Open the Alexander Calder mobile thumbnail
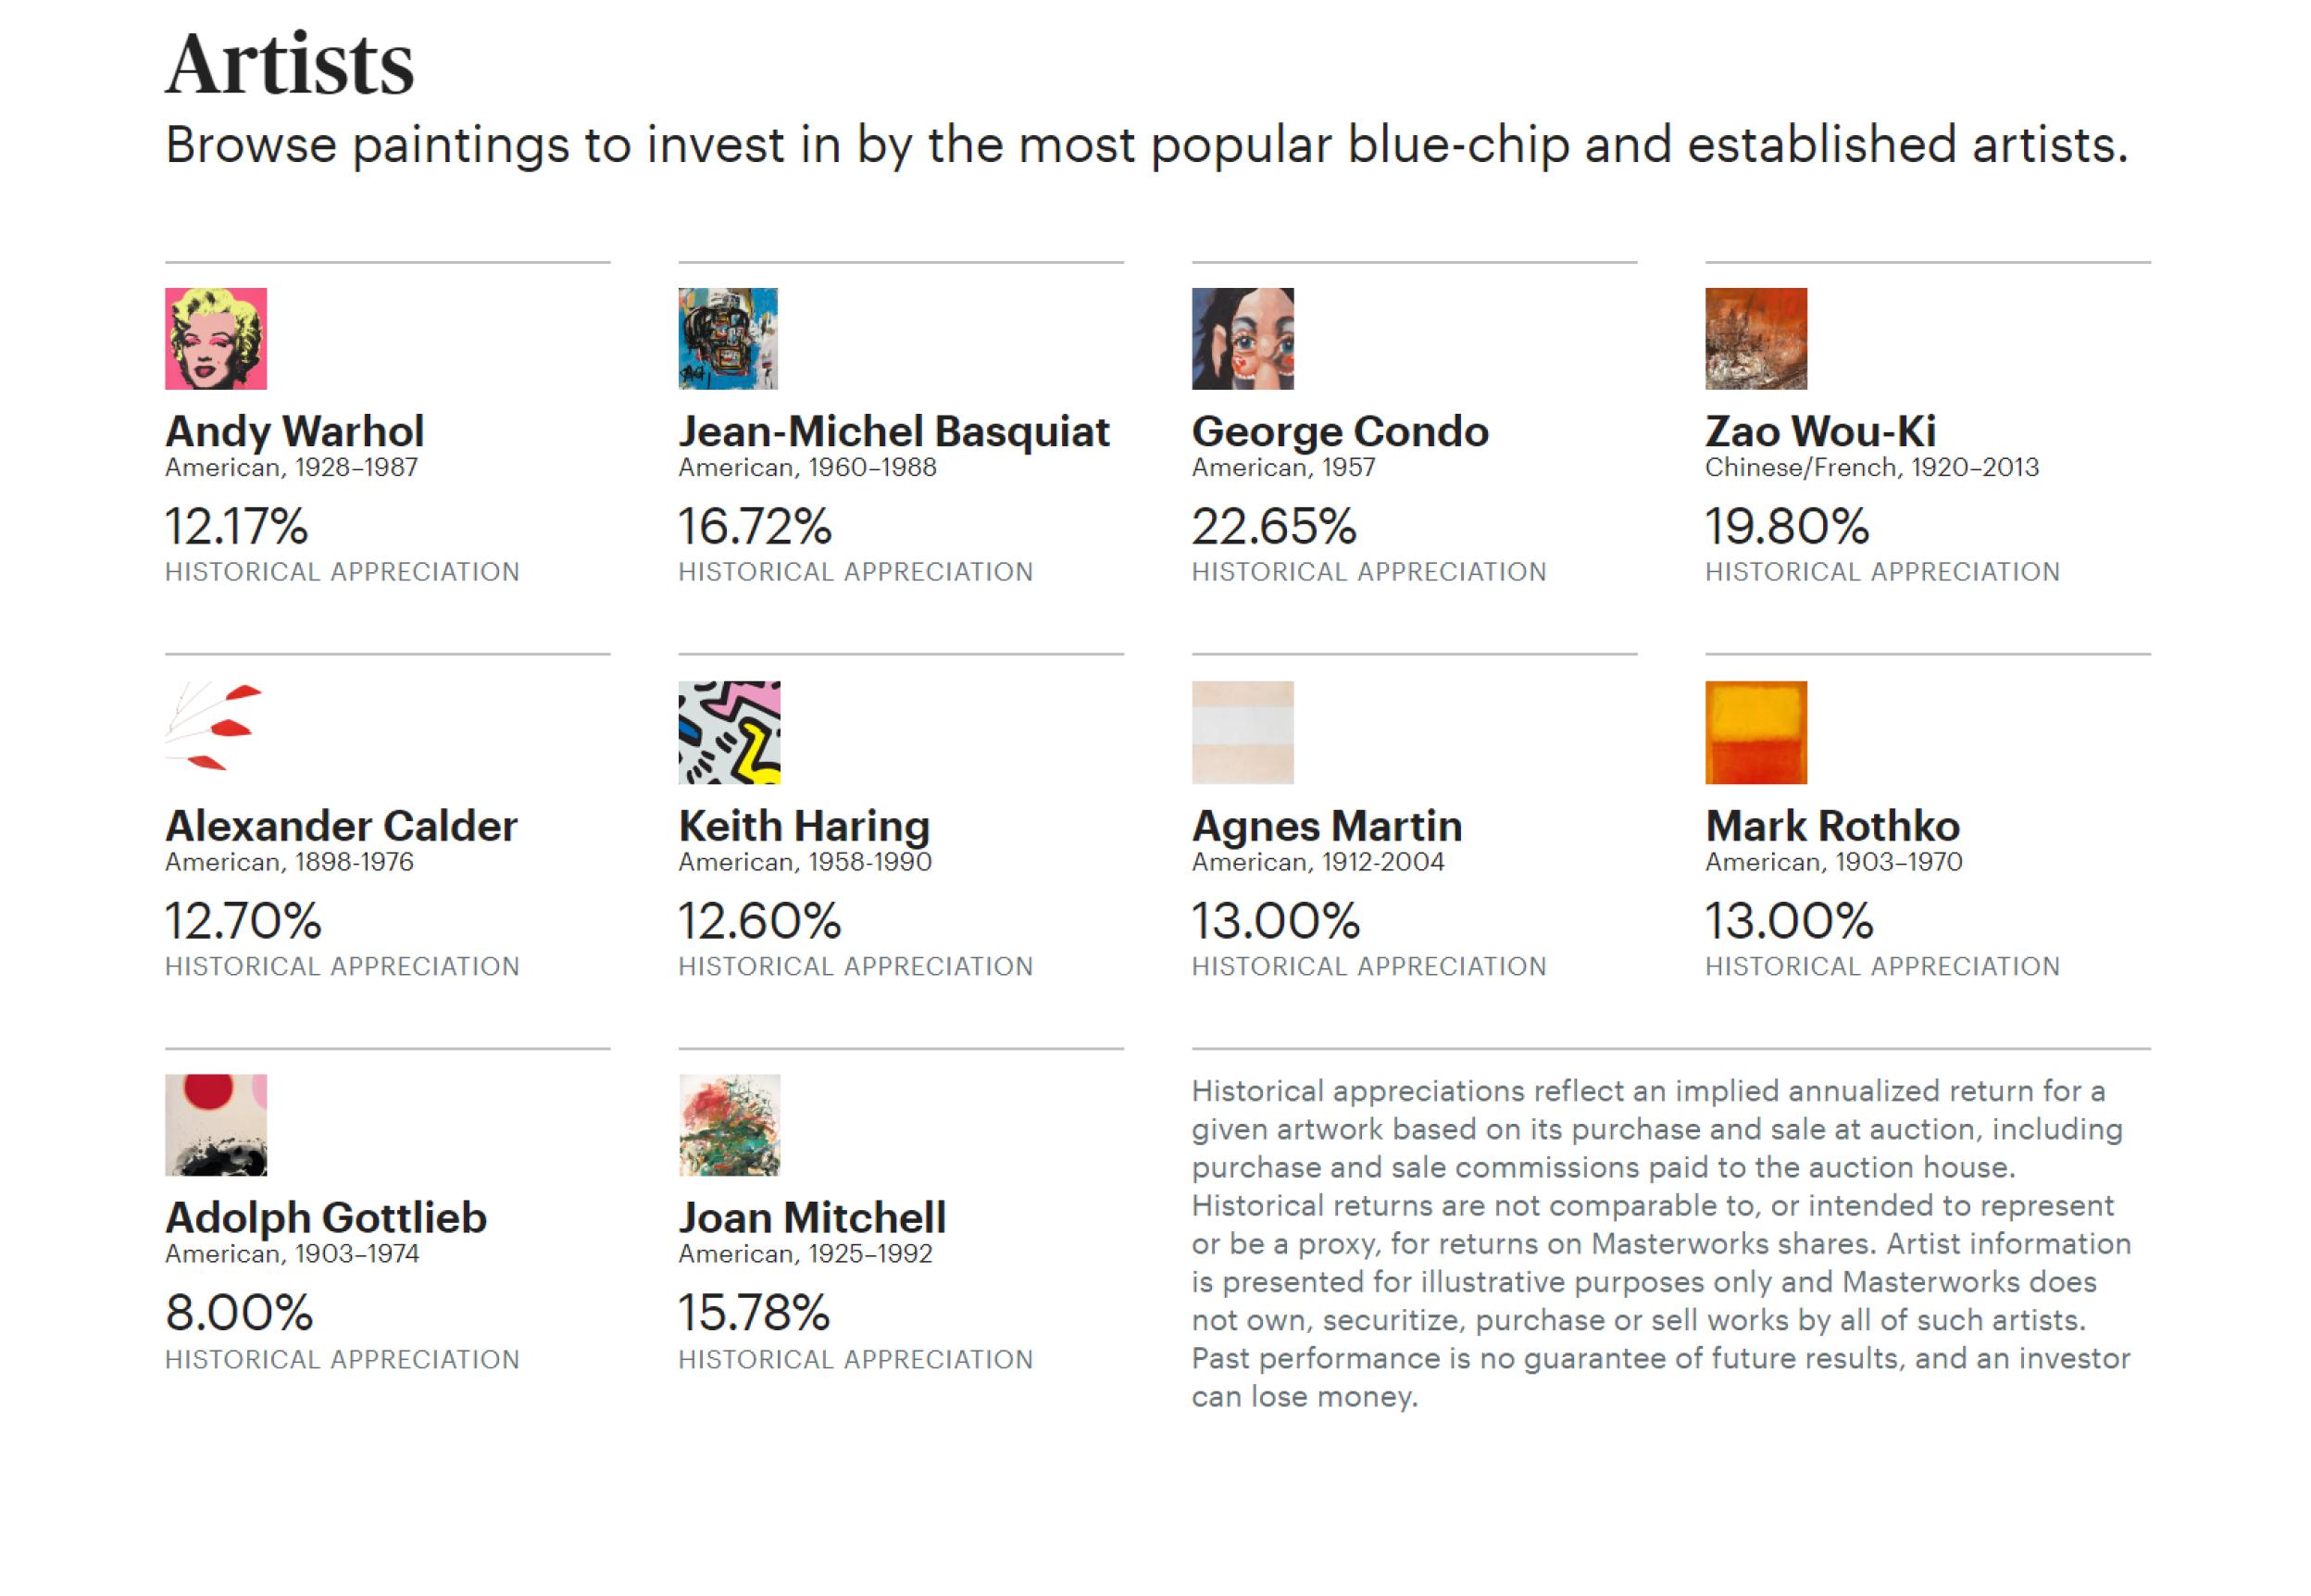Screen dimensions: 2311x1596 [216, 731]
